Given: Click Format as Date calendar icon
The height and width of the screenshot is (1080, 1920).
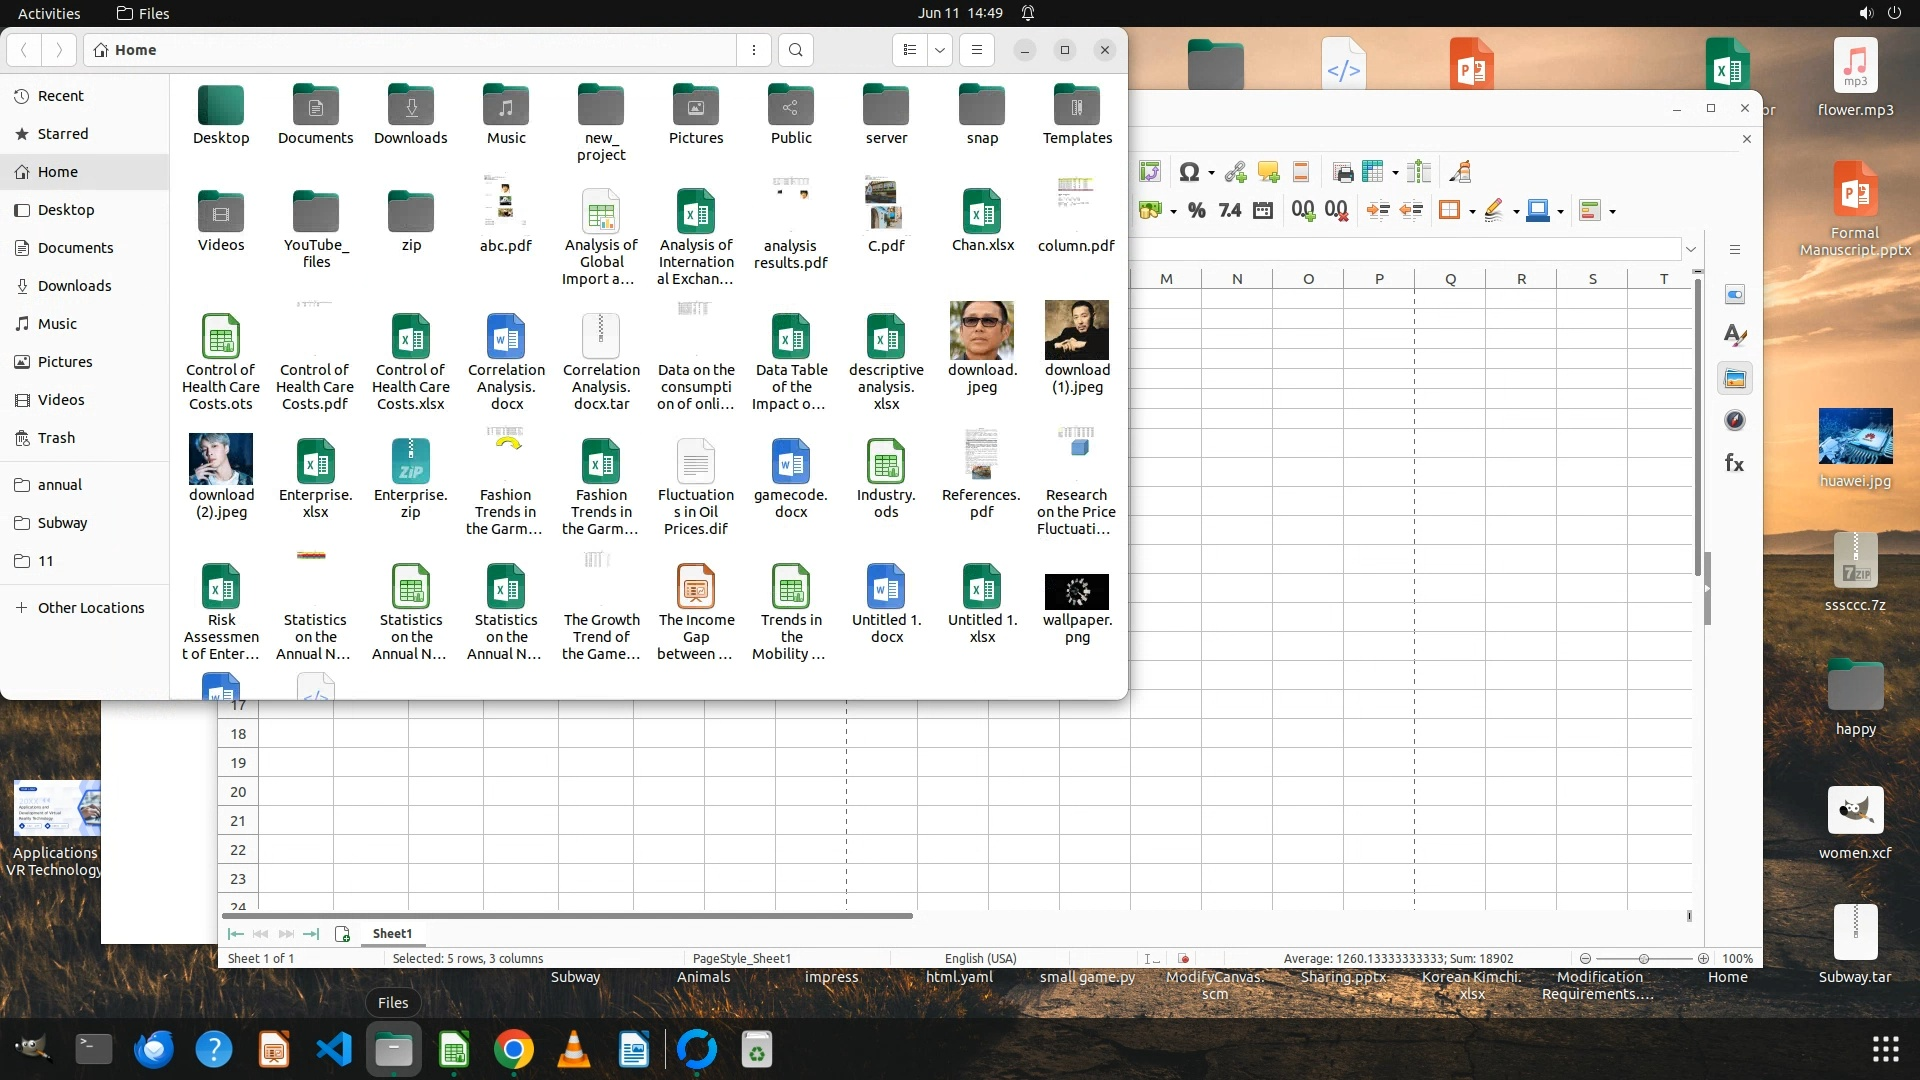Looking at the screenshot, I should (1263, 210).
